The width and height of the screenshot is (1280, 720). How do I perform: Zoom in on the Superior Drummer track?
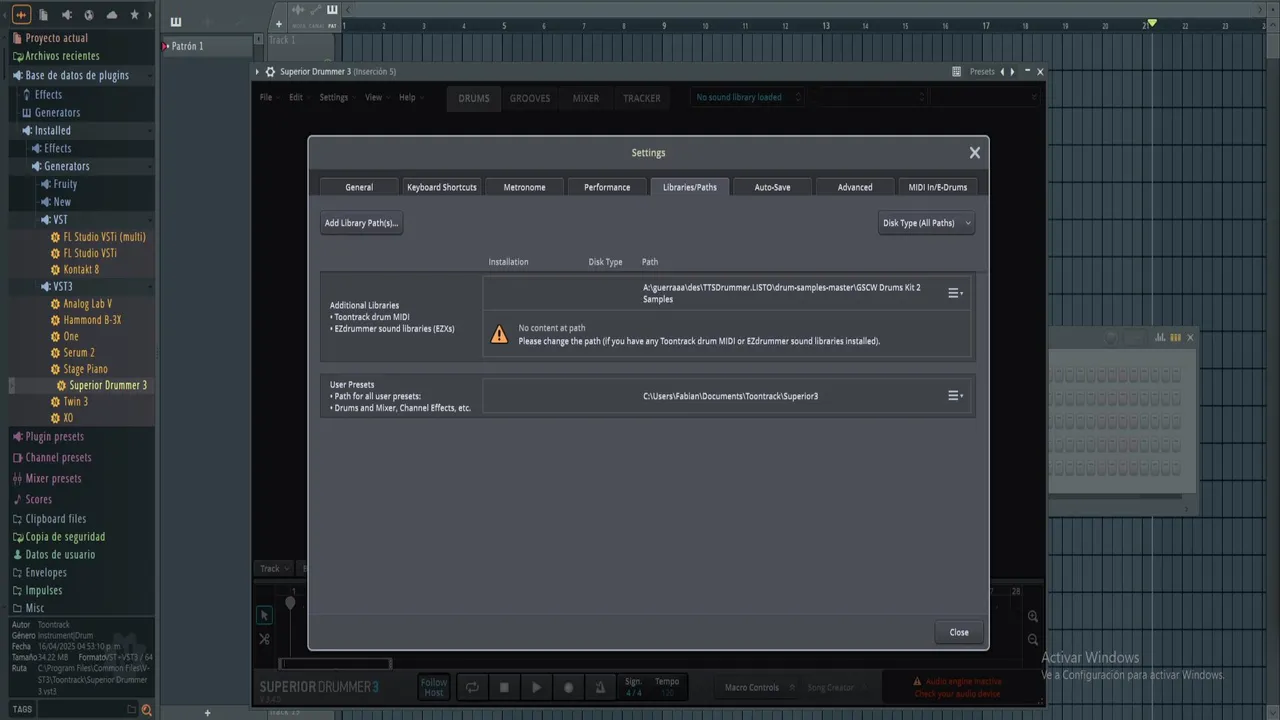click(x=1033, y=617)
